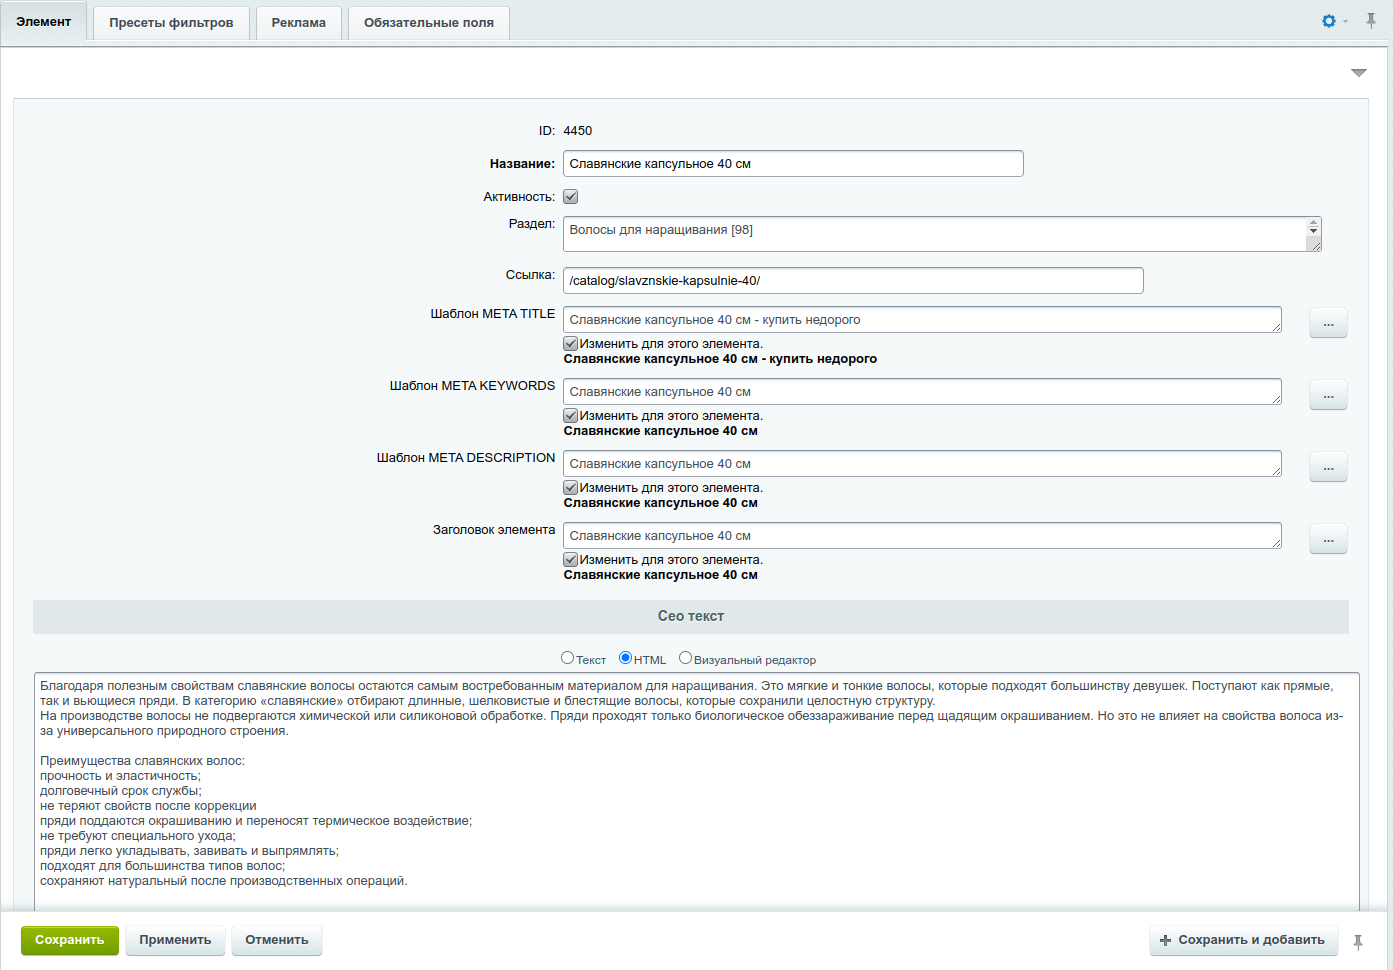Click the pin icon in top tab bar

click(x=1371, y=21)
